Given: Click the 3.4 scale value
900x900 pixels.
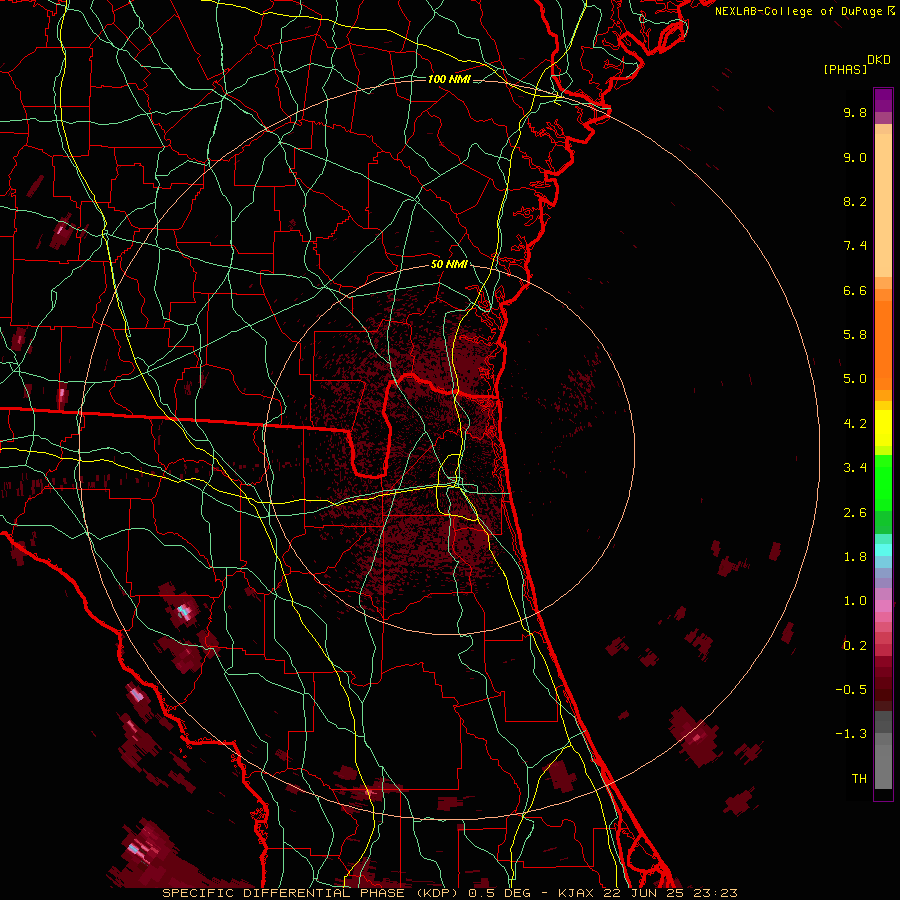Looking at the screenshot, I should [855, 468].
